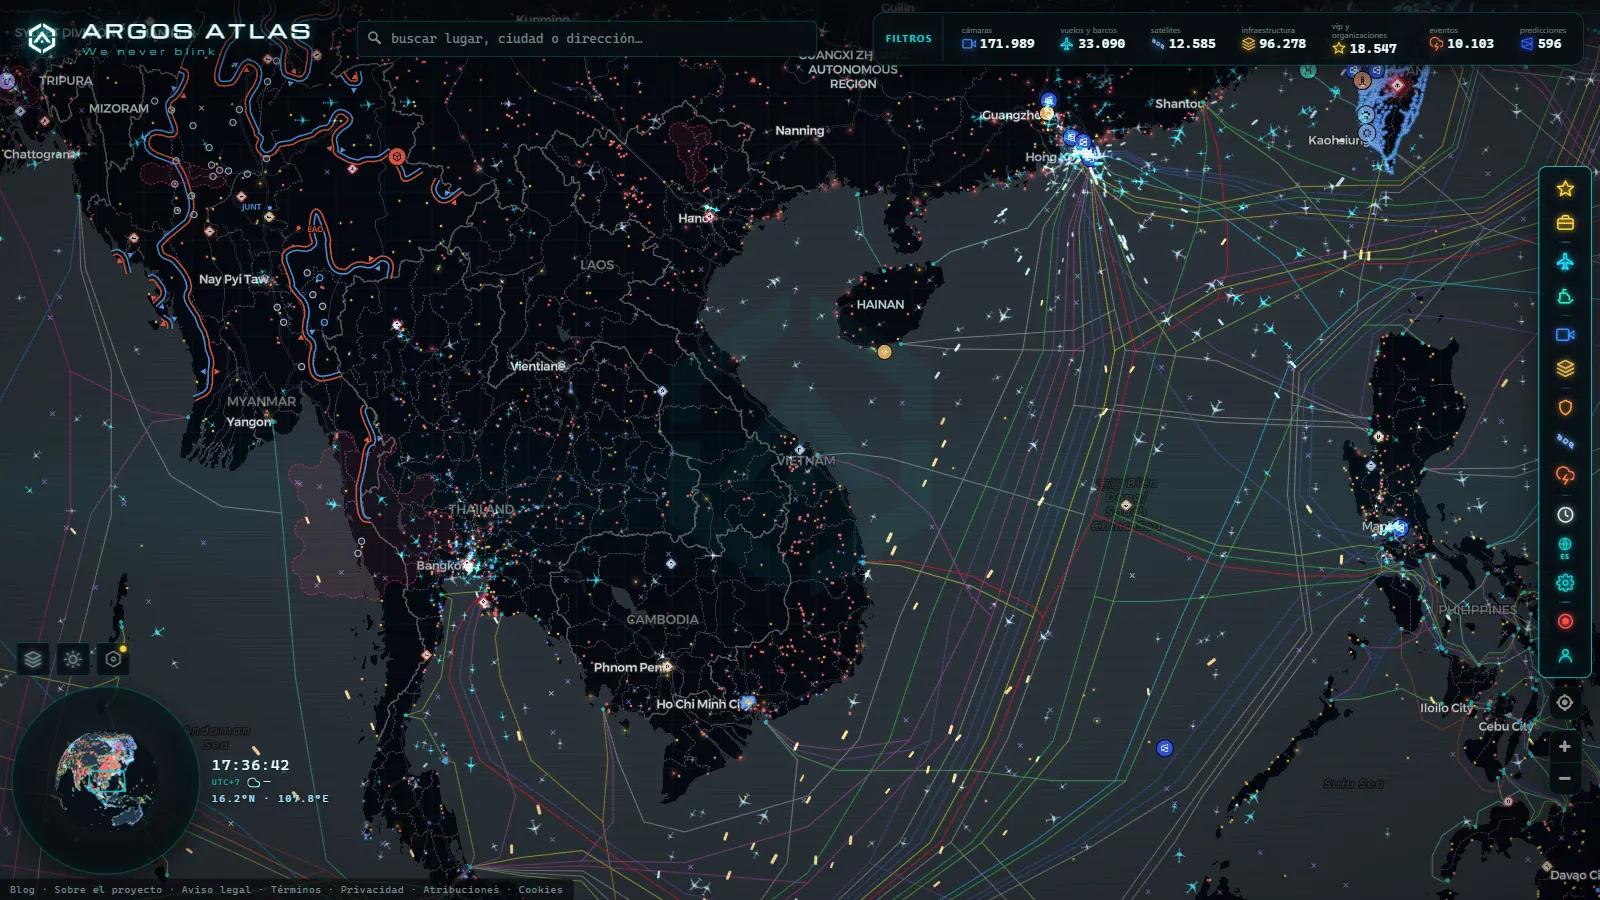The height and width of the screenshot is (900, 1600).
Task: Toggle the video camera layer in sidebar
Action: point(1565,335)
